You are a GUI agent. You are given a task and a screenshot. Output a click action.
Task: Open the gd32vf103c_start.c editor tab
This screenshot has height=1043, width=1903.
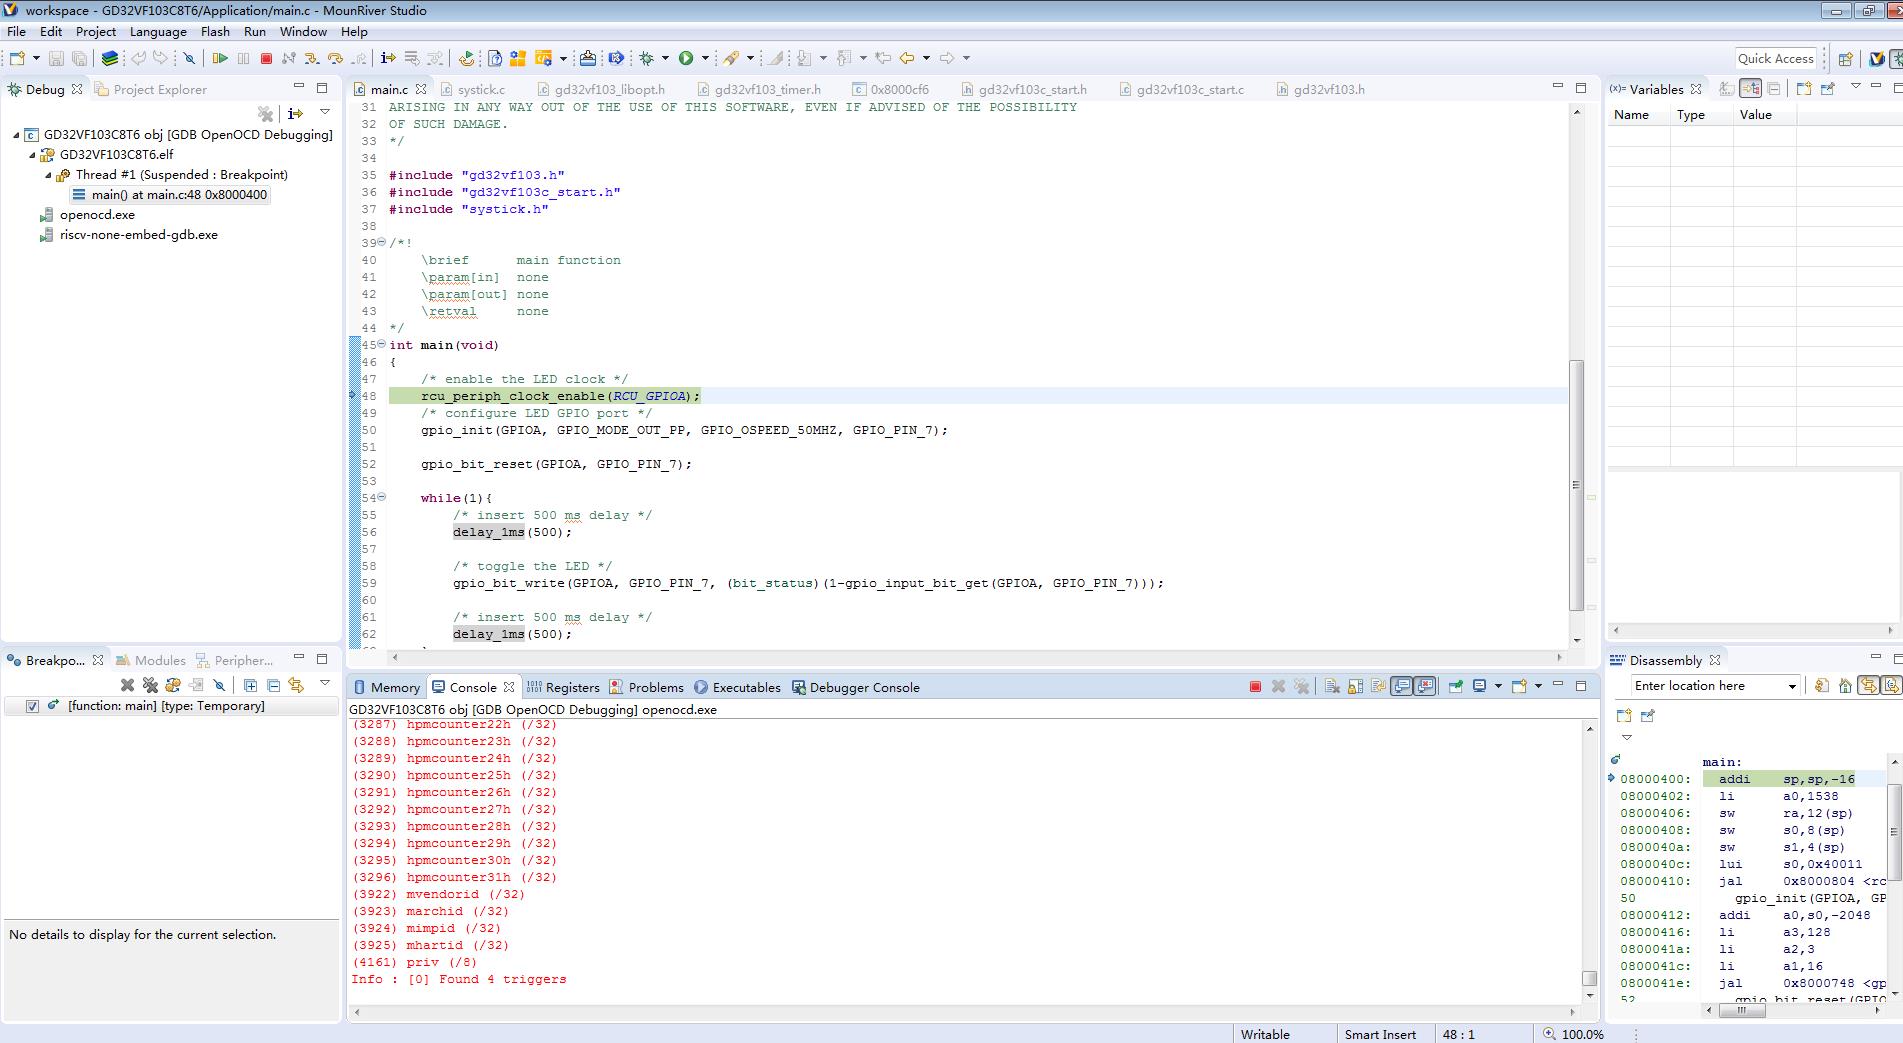pos(1181,89)
